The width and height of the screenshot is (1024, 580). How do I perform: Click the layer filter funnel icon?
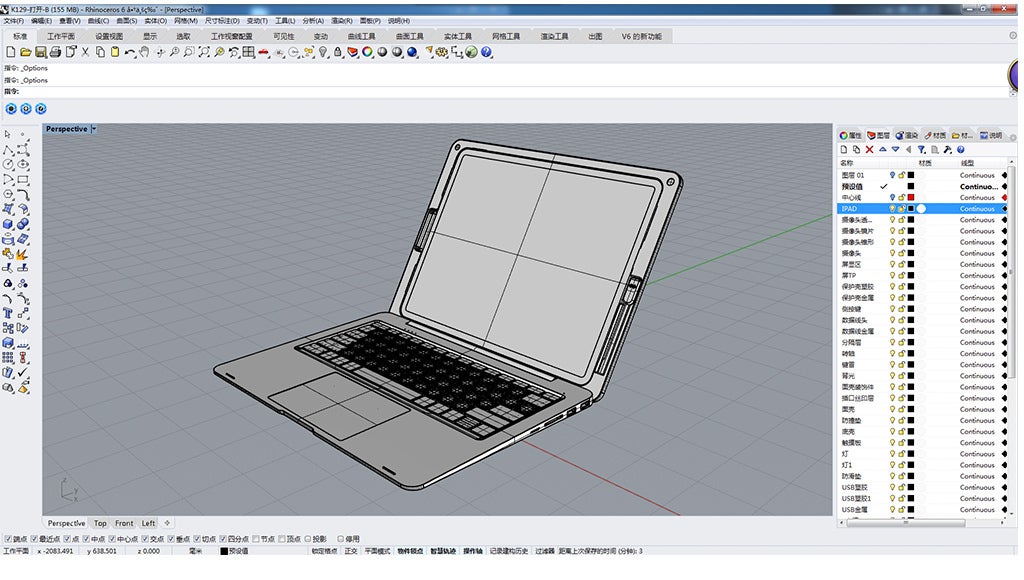coord(921,149)
